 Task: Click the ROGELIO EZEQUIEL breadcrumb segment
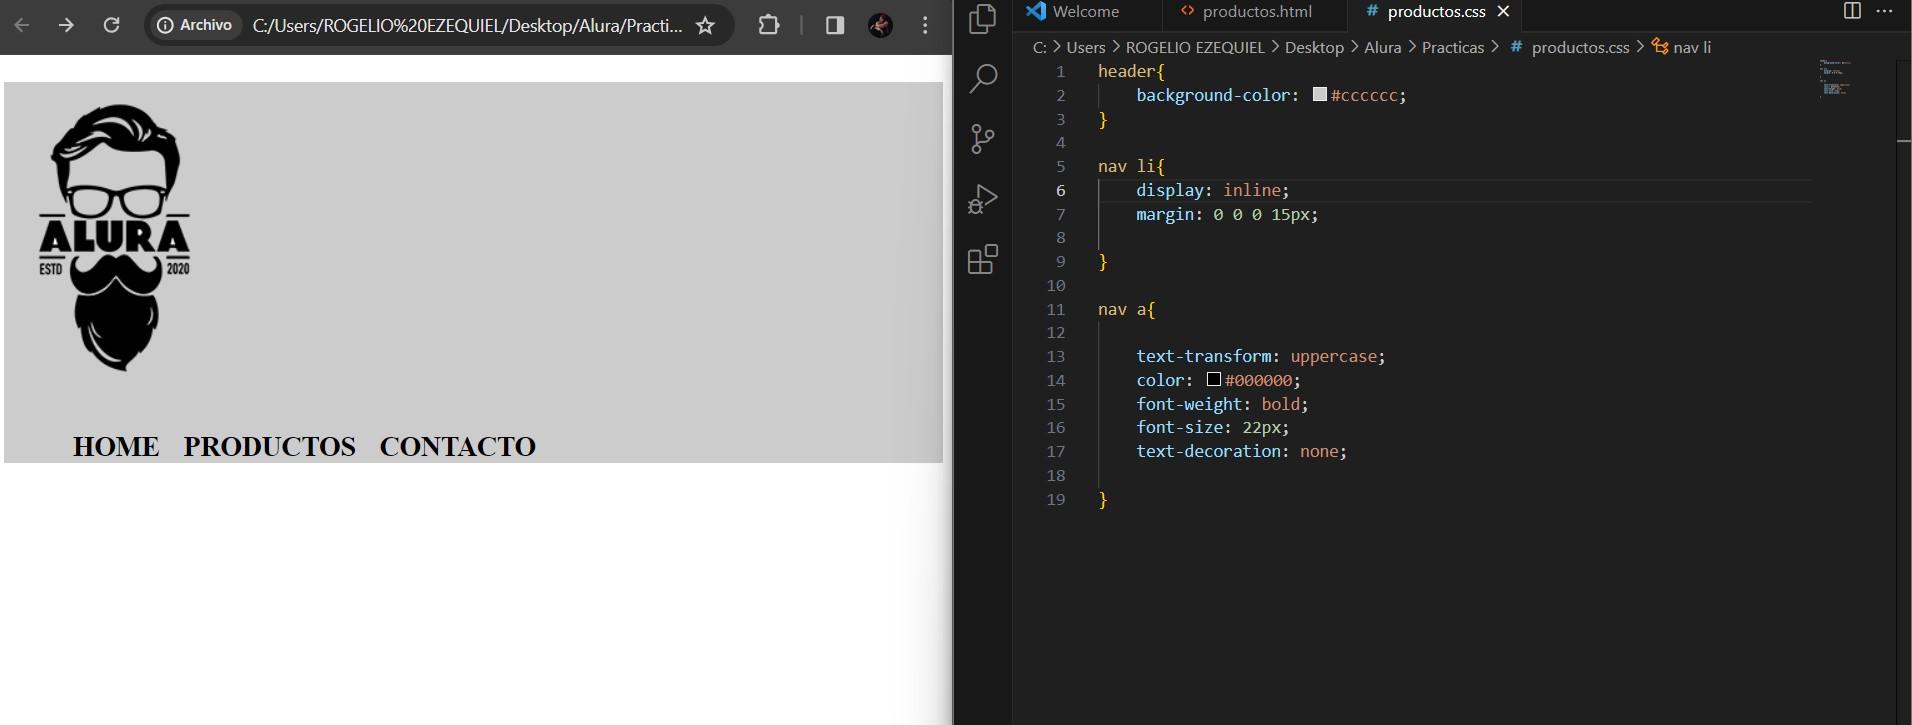point(1195,47)
